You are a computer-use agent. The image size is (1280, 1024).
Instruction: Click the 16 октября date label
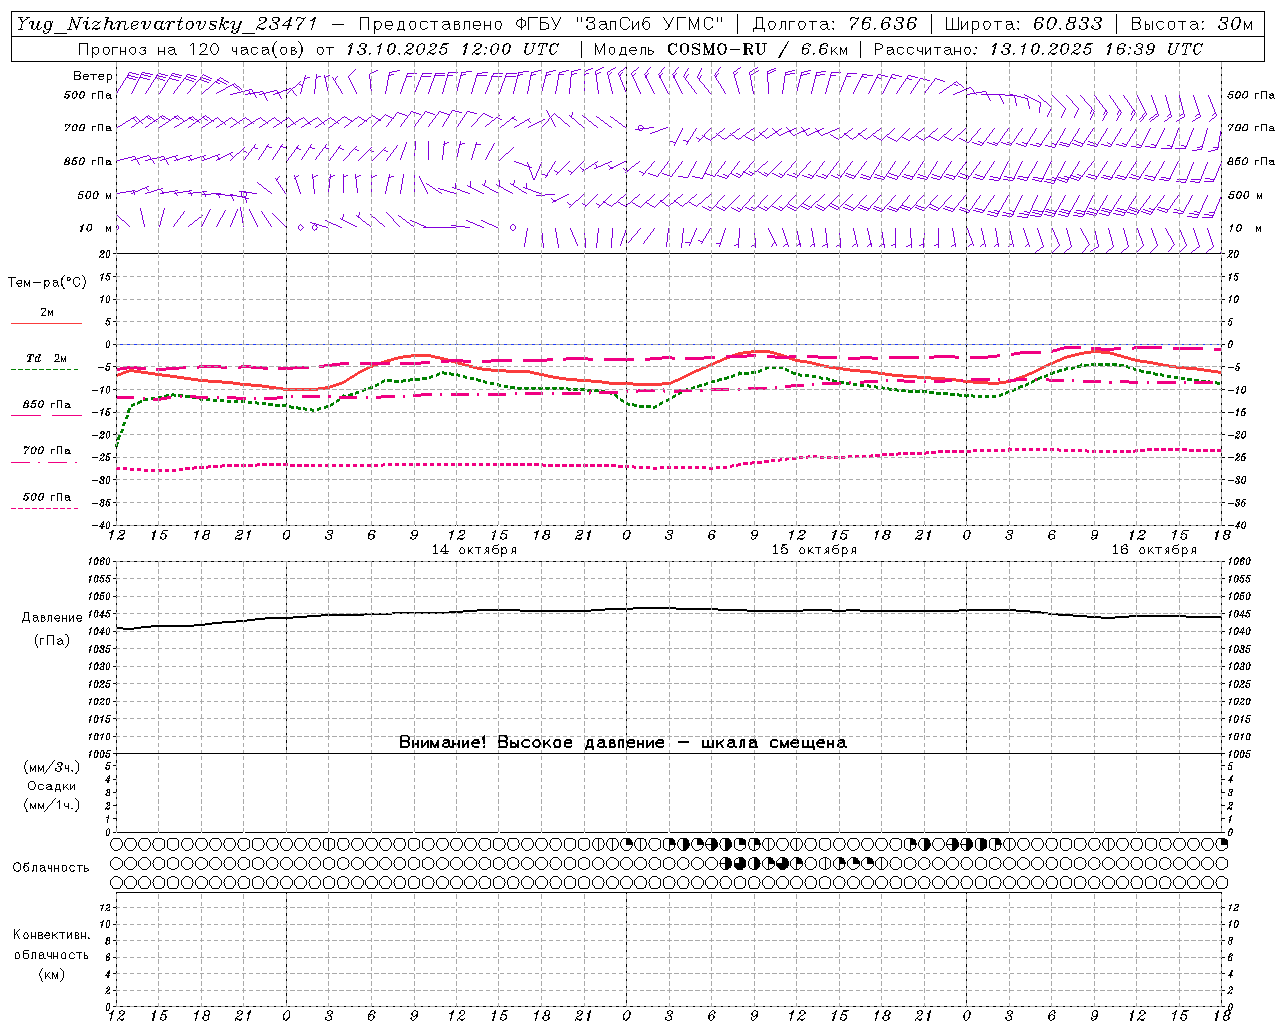1154,550
